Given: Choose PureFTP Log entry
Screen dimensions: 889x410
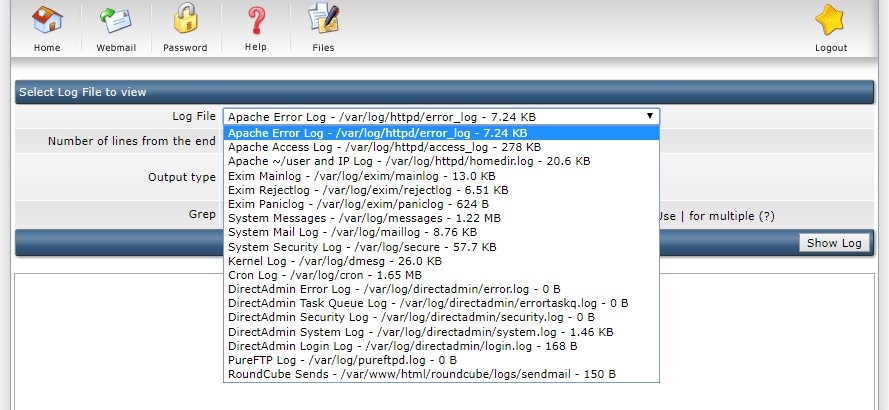Looking at the screenshot, I should (441, 360).
